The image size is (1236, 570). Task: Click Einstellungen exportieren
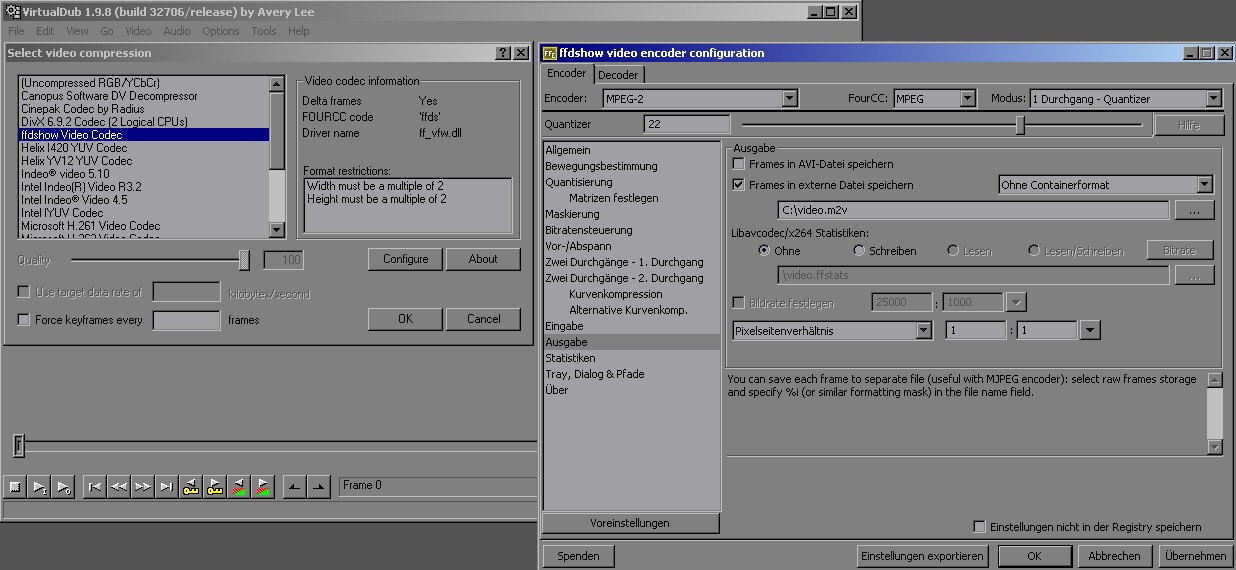pos(923,556)
